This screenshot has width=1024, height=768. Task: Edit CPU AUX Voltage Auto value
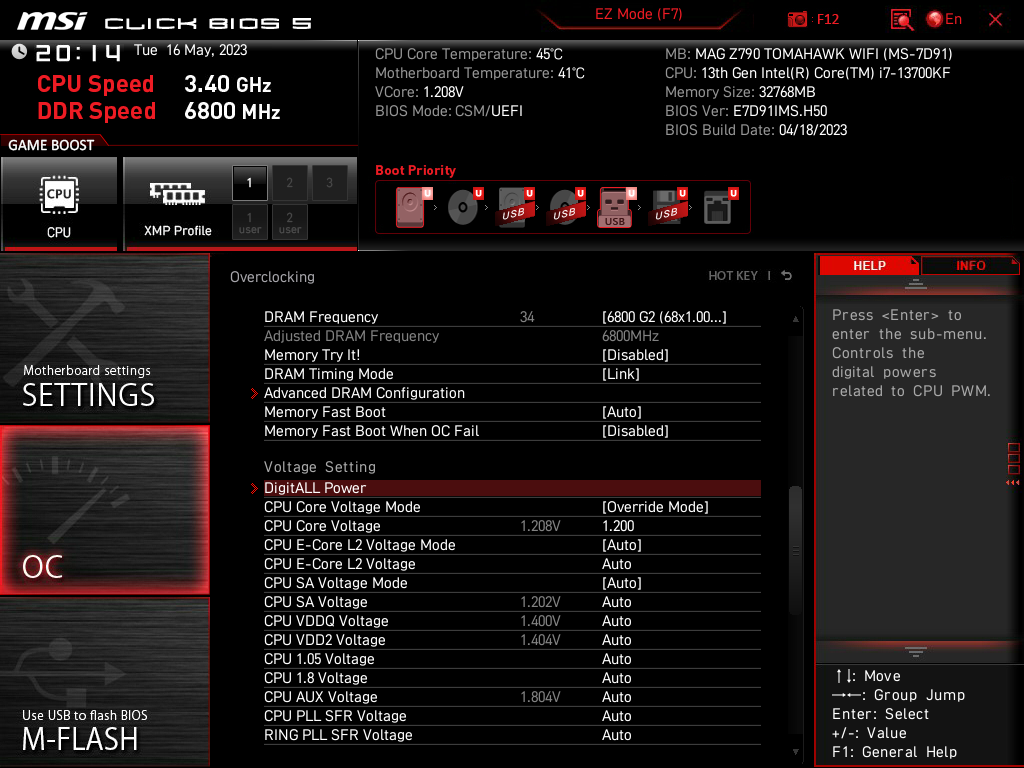(x=616, y=697)
